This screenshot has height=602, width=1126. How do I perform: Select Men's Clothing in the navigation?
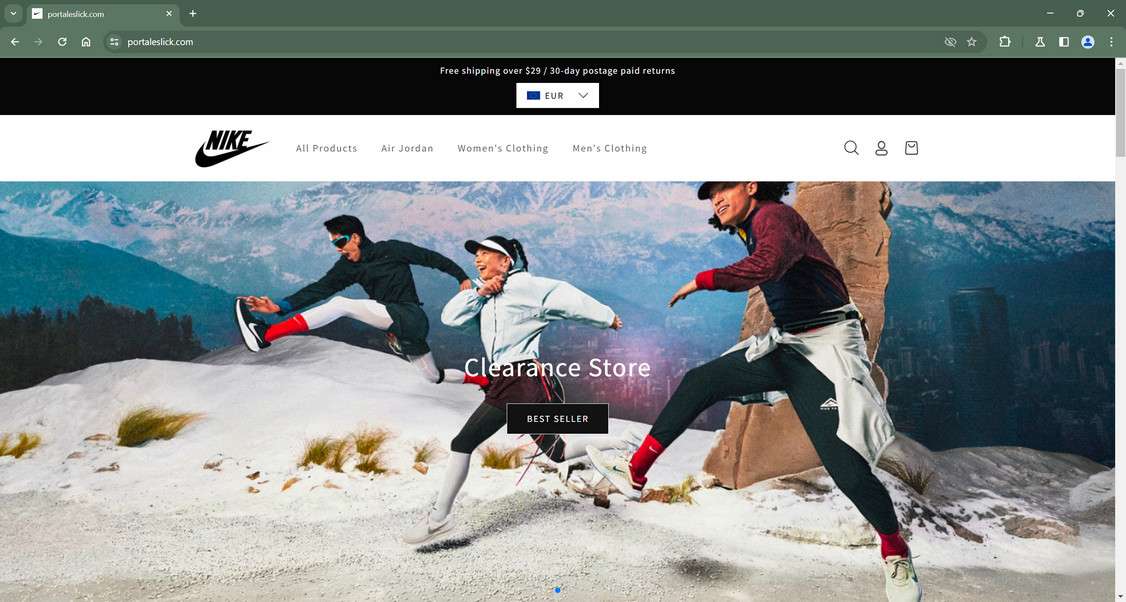609,147
